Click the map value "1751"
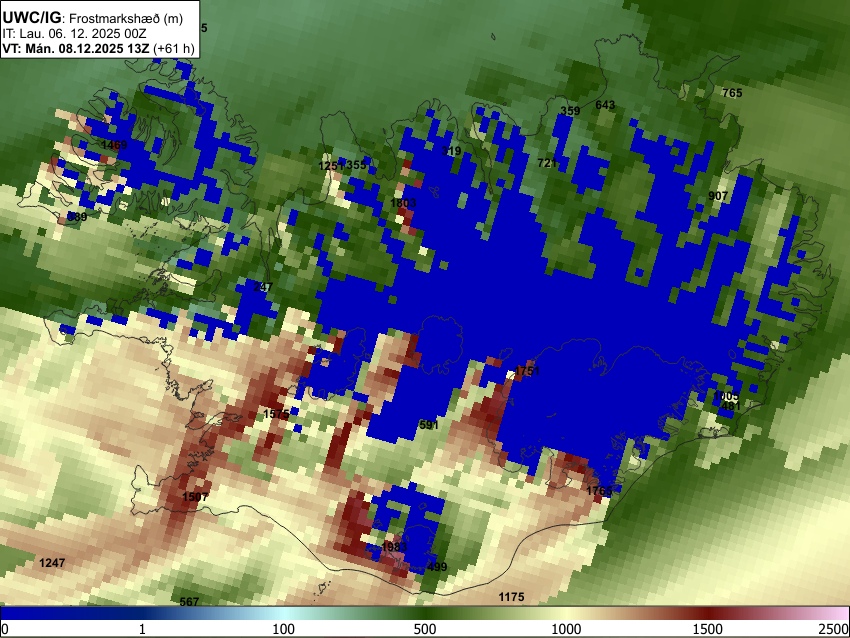Image resolution: width=850 pixels, height=638 pixels. click(527, 371)
